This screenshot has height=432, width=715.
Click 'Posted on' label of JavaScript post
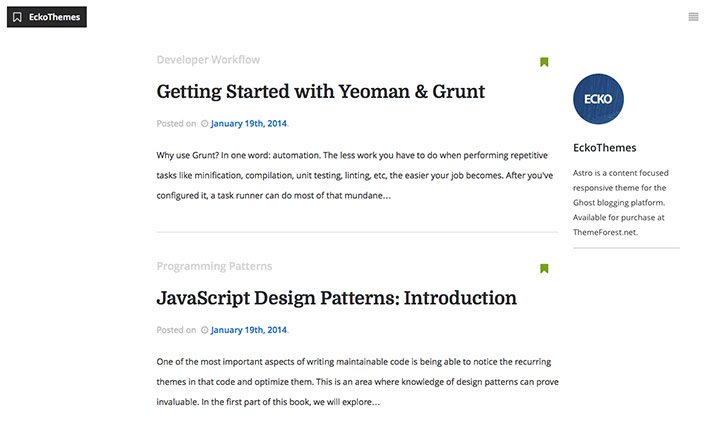176,330
